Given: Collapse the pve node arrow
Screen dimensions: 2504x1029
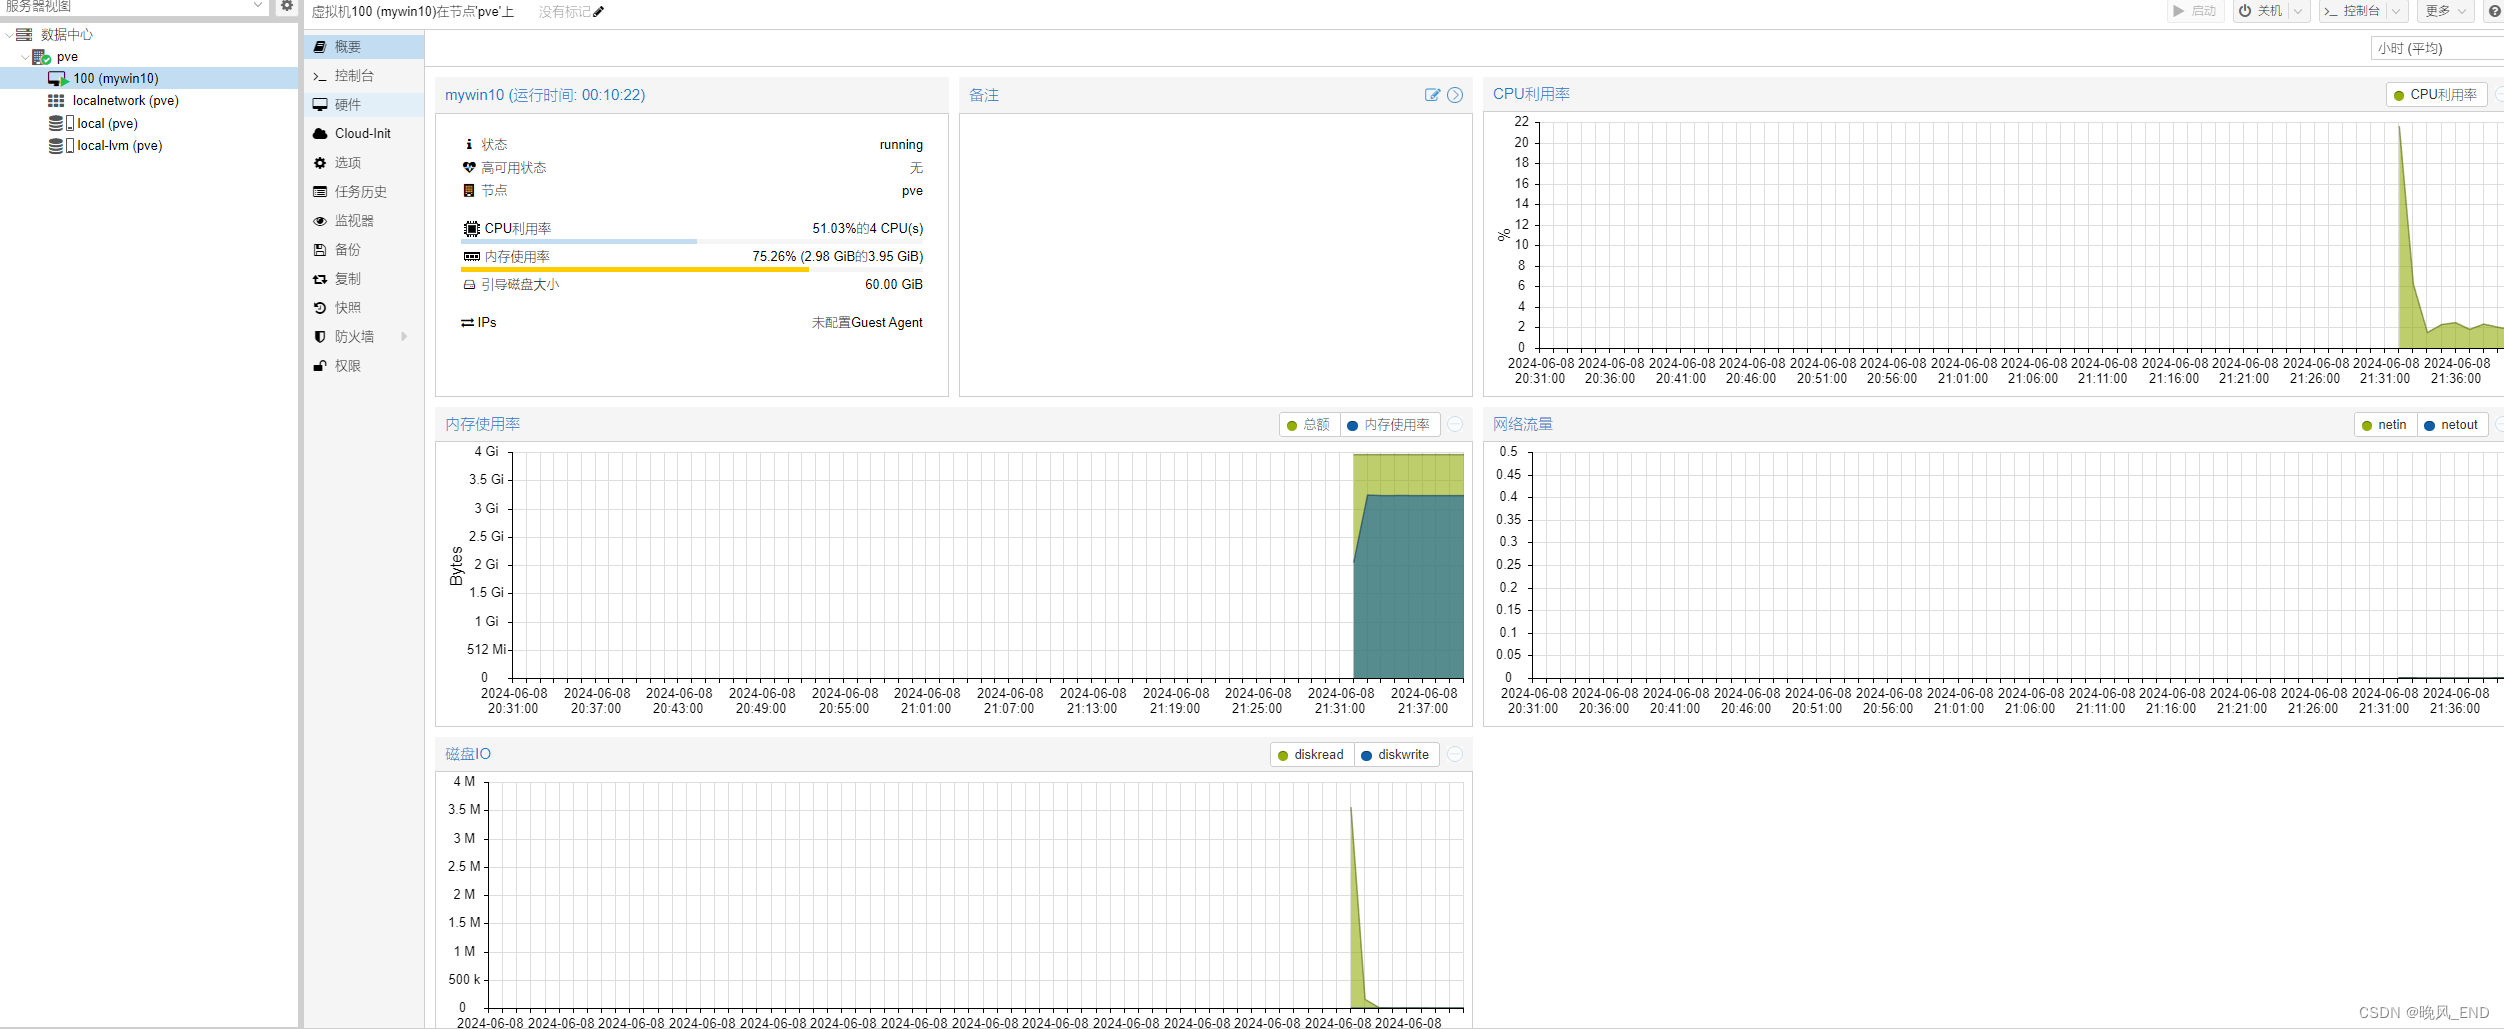Looking at the screenshot, I should click(x=25, y=57).
